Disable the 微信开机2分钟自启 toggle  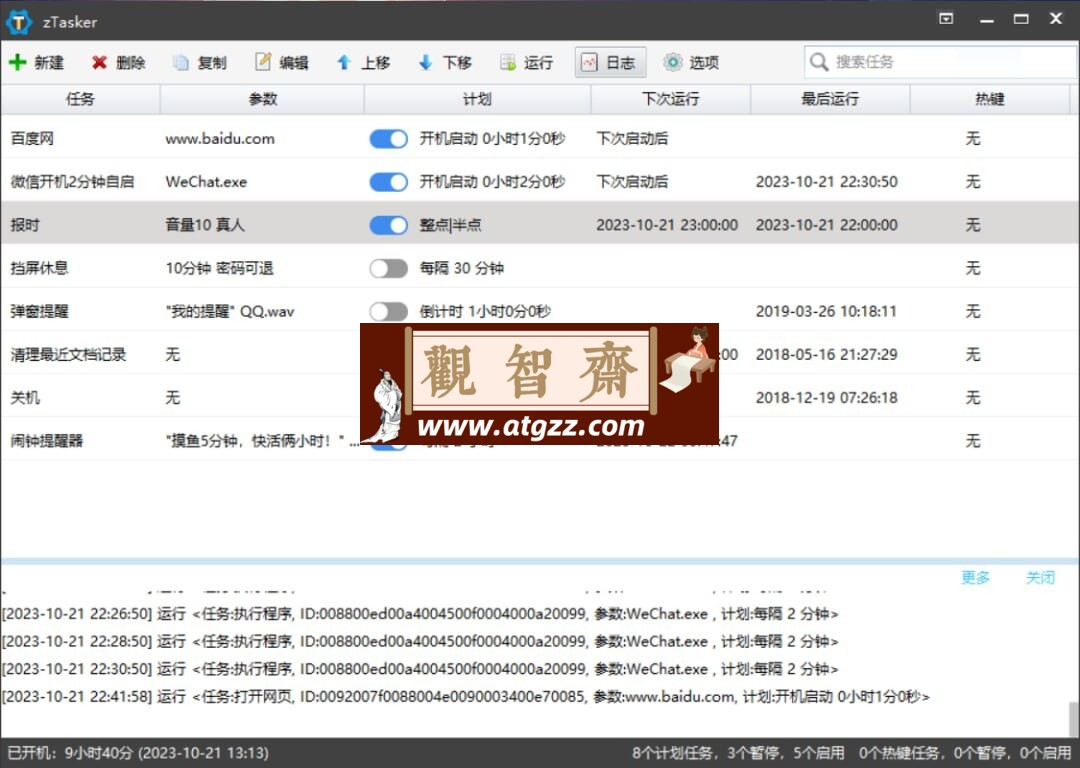[x=388, y=182]
